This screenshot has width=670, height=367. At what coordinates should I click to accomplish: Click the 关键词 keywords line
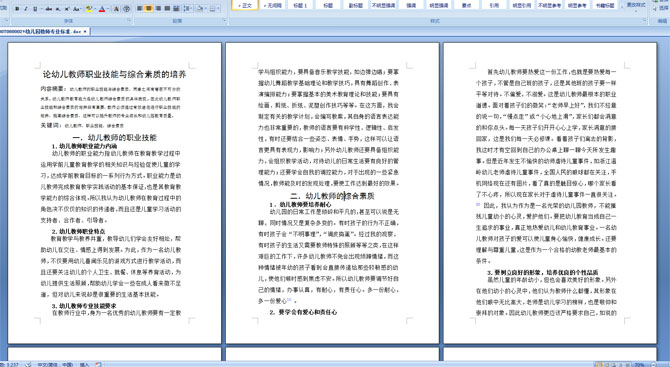(x=82, y=126)
